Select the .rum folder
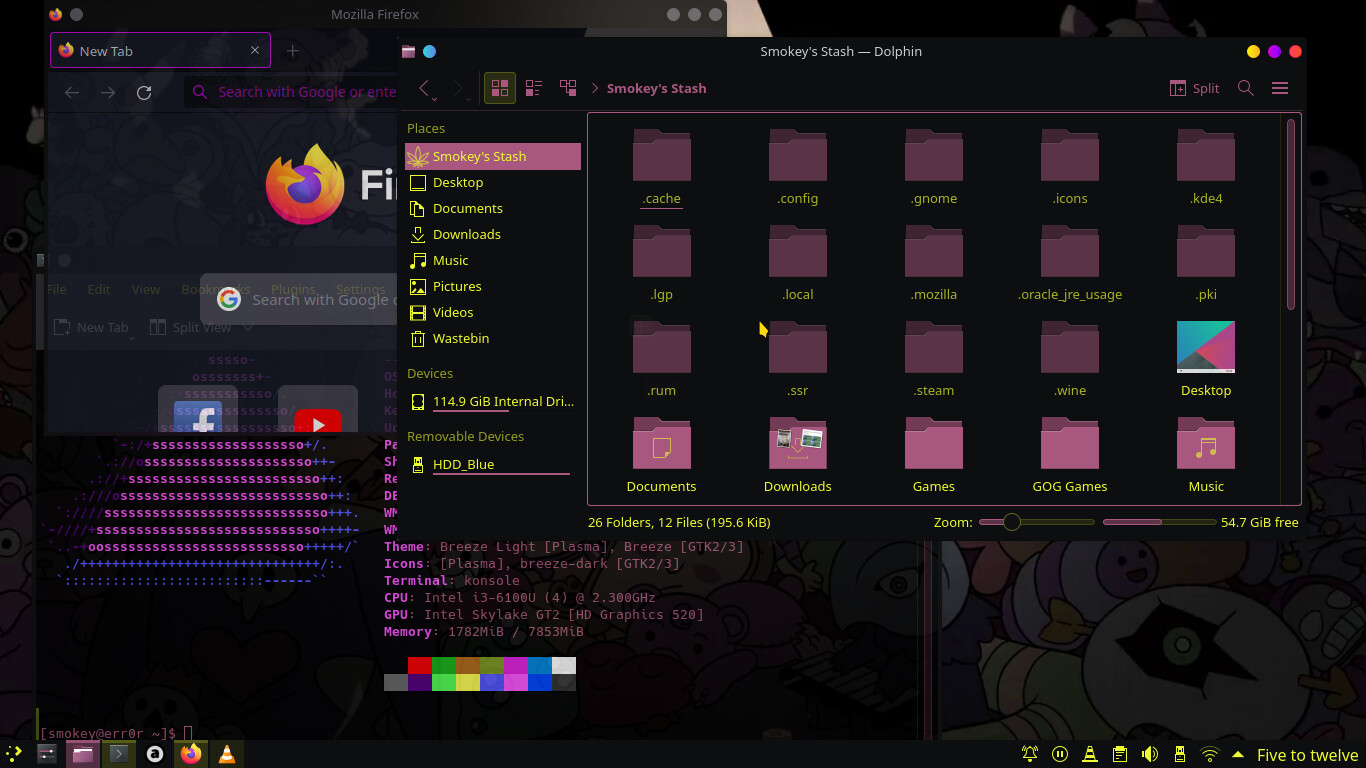This screenshot has width=1366, height=768. (x=661, y=360)
